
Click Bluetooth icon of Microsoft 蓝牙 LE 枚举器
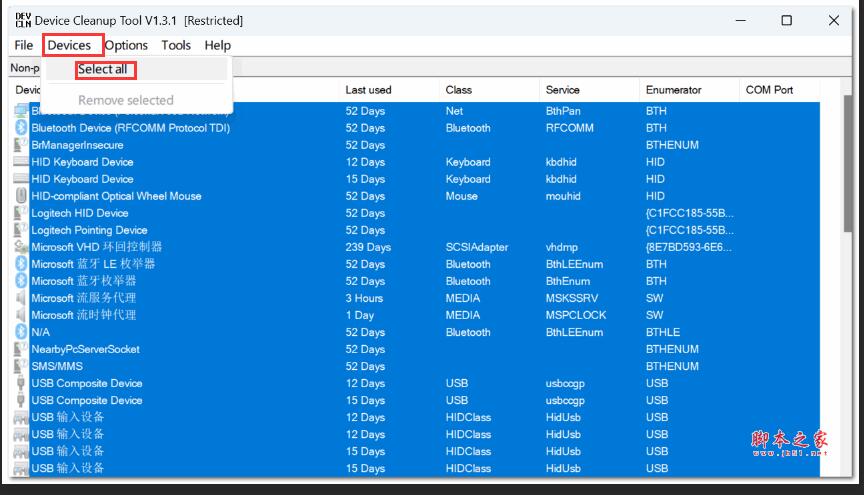click(21, 264)
